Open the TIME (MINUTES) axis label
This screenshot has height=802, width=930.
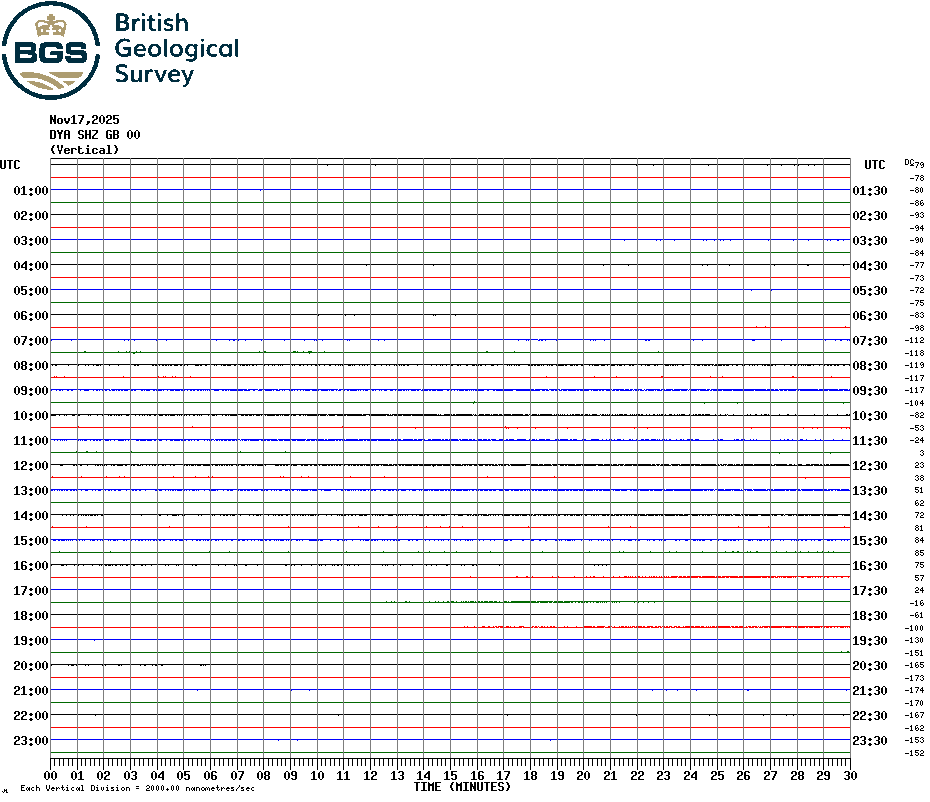[460, 787]
